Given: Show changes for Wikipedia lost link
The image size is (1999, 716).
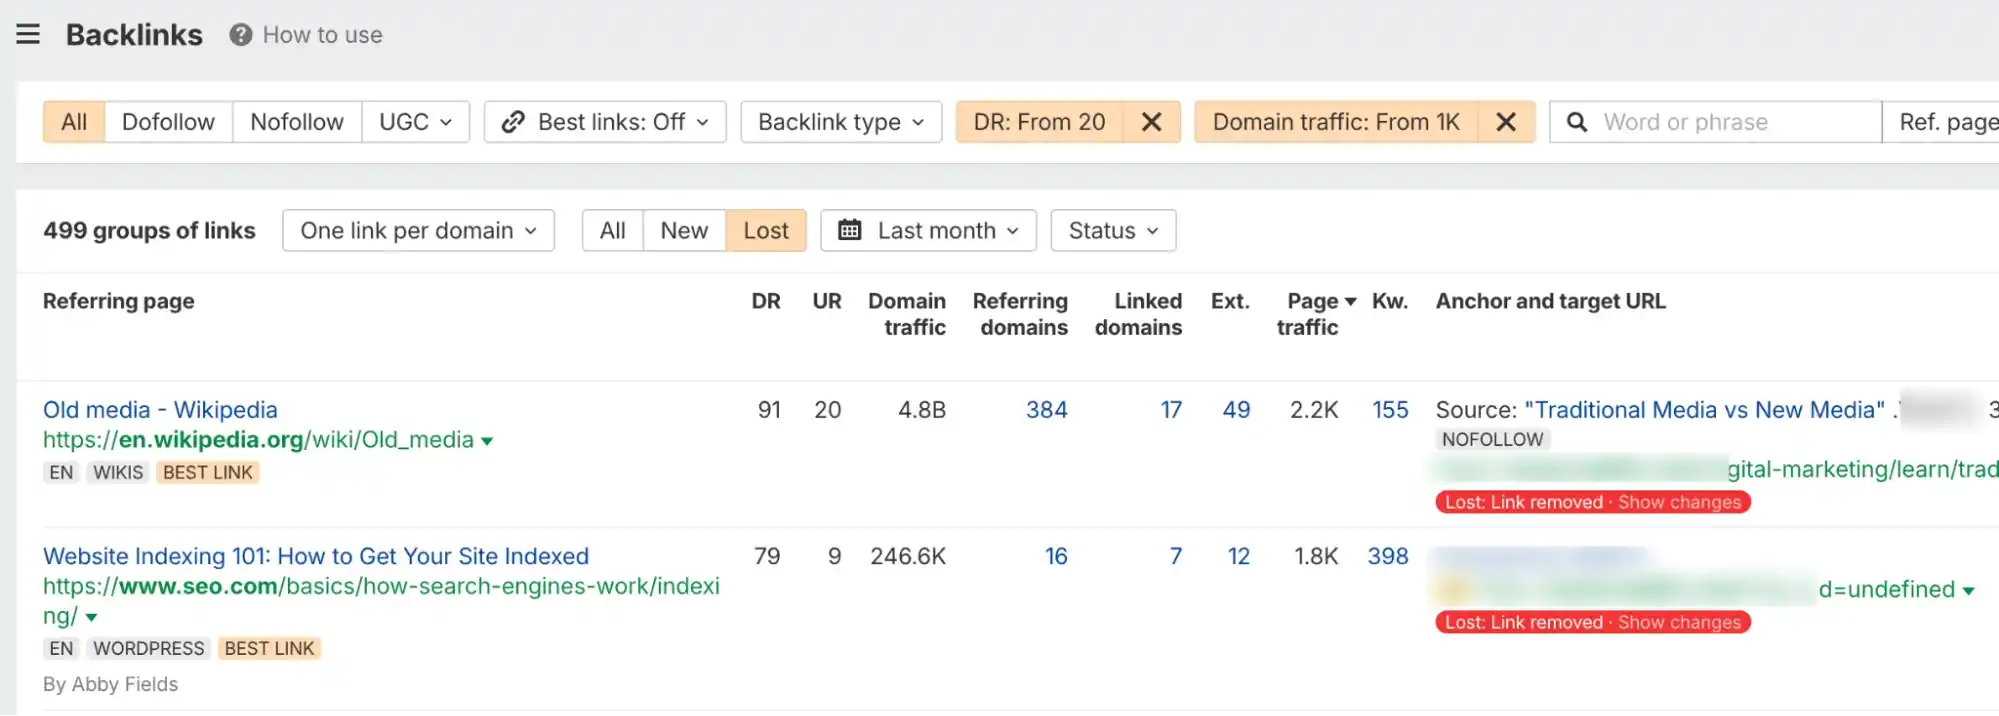Looking at the screenshot, I should [1680, 502].
